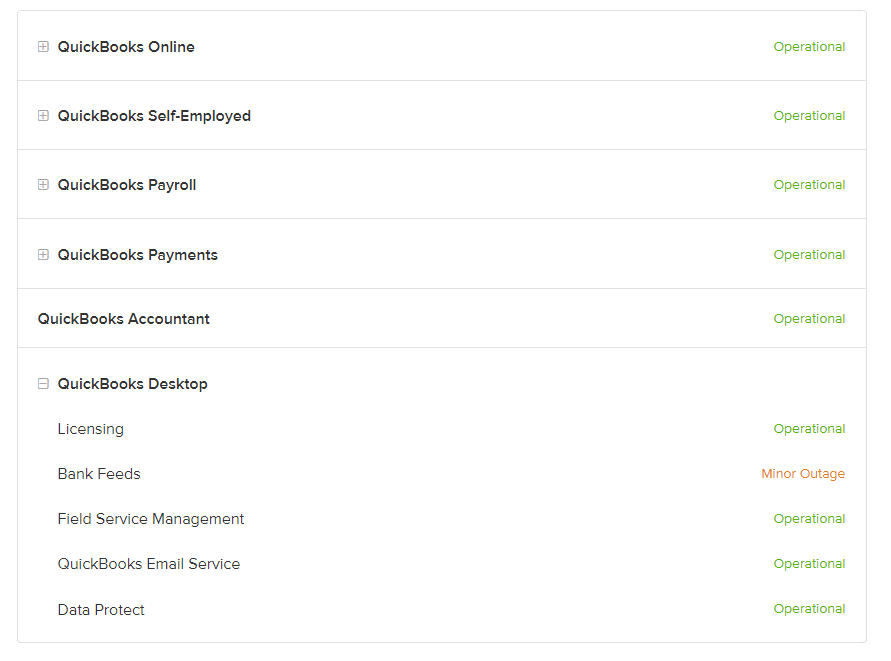Viewport: 891px width, 661px height.
Task: Expand the QuickBooks Self-Employed plus icon
Action: pyautogui.click(x=43, y=116)
